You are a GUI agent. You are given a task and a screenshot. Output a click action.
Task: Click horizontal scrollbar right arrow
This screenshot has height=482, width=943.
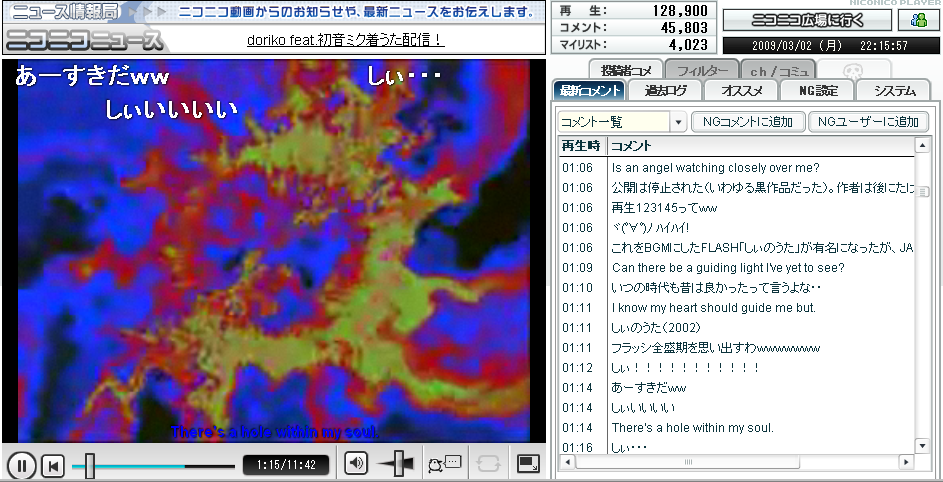click(x=906, y=462)
